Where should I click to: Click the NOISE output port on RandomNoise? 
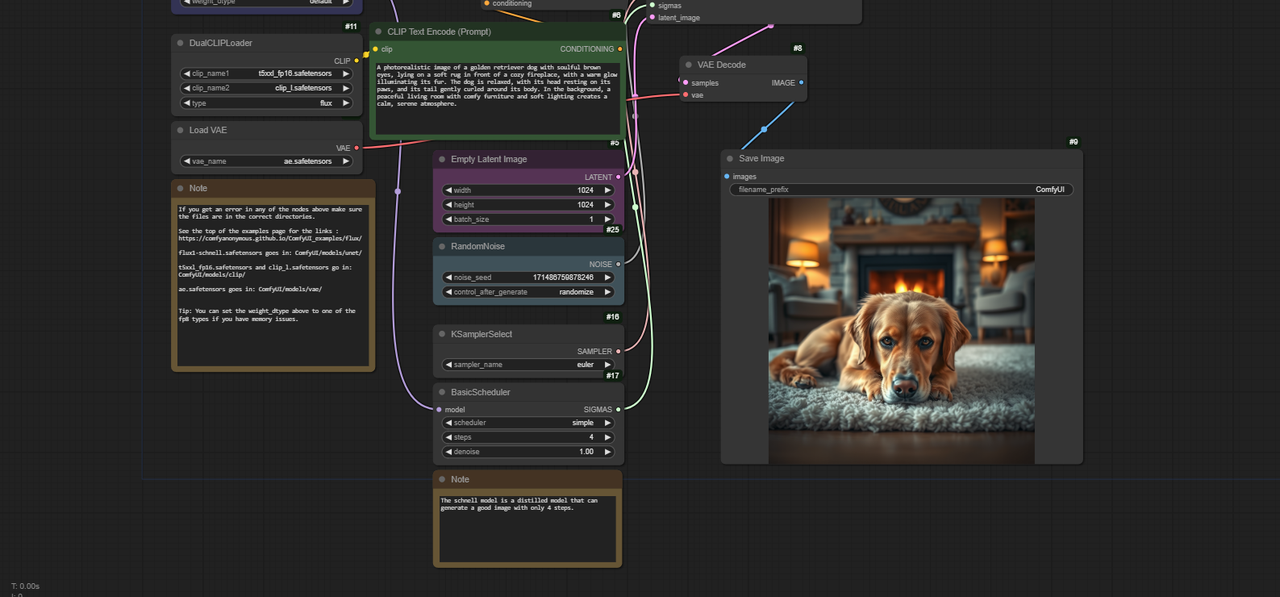point(618,264)
